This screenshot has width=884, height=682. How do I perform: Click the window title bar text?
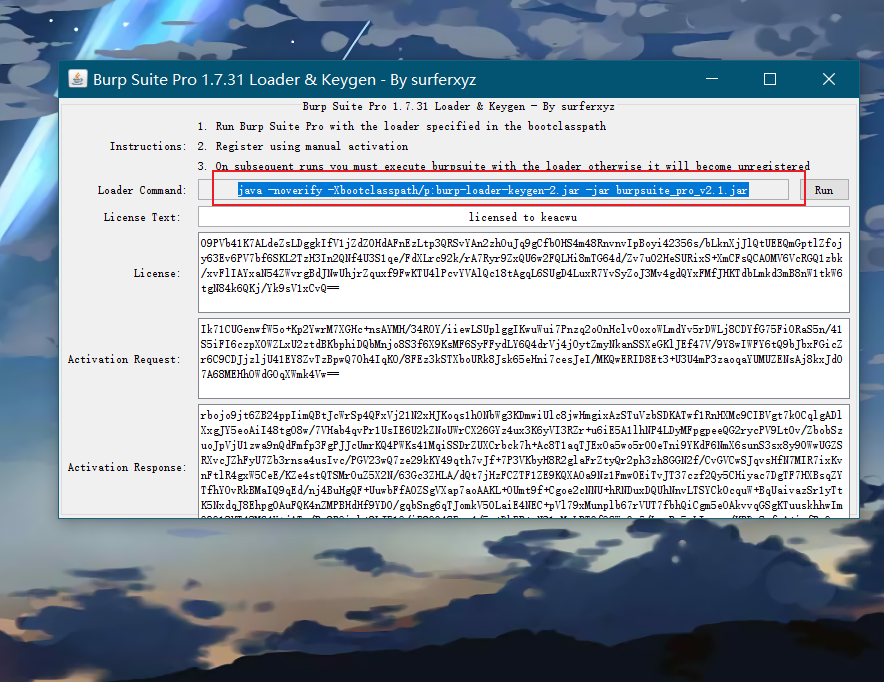point(284,79)
